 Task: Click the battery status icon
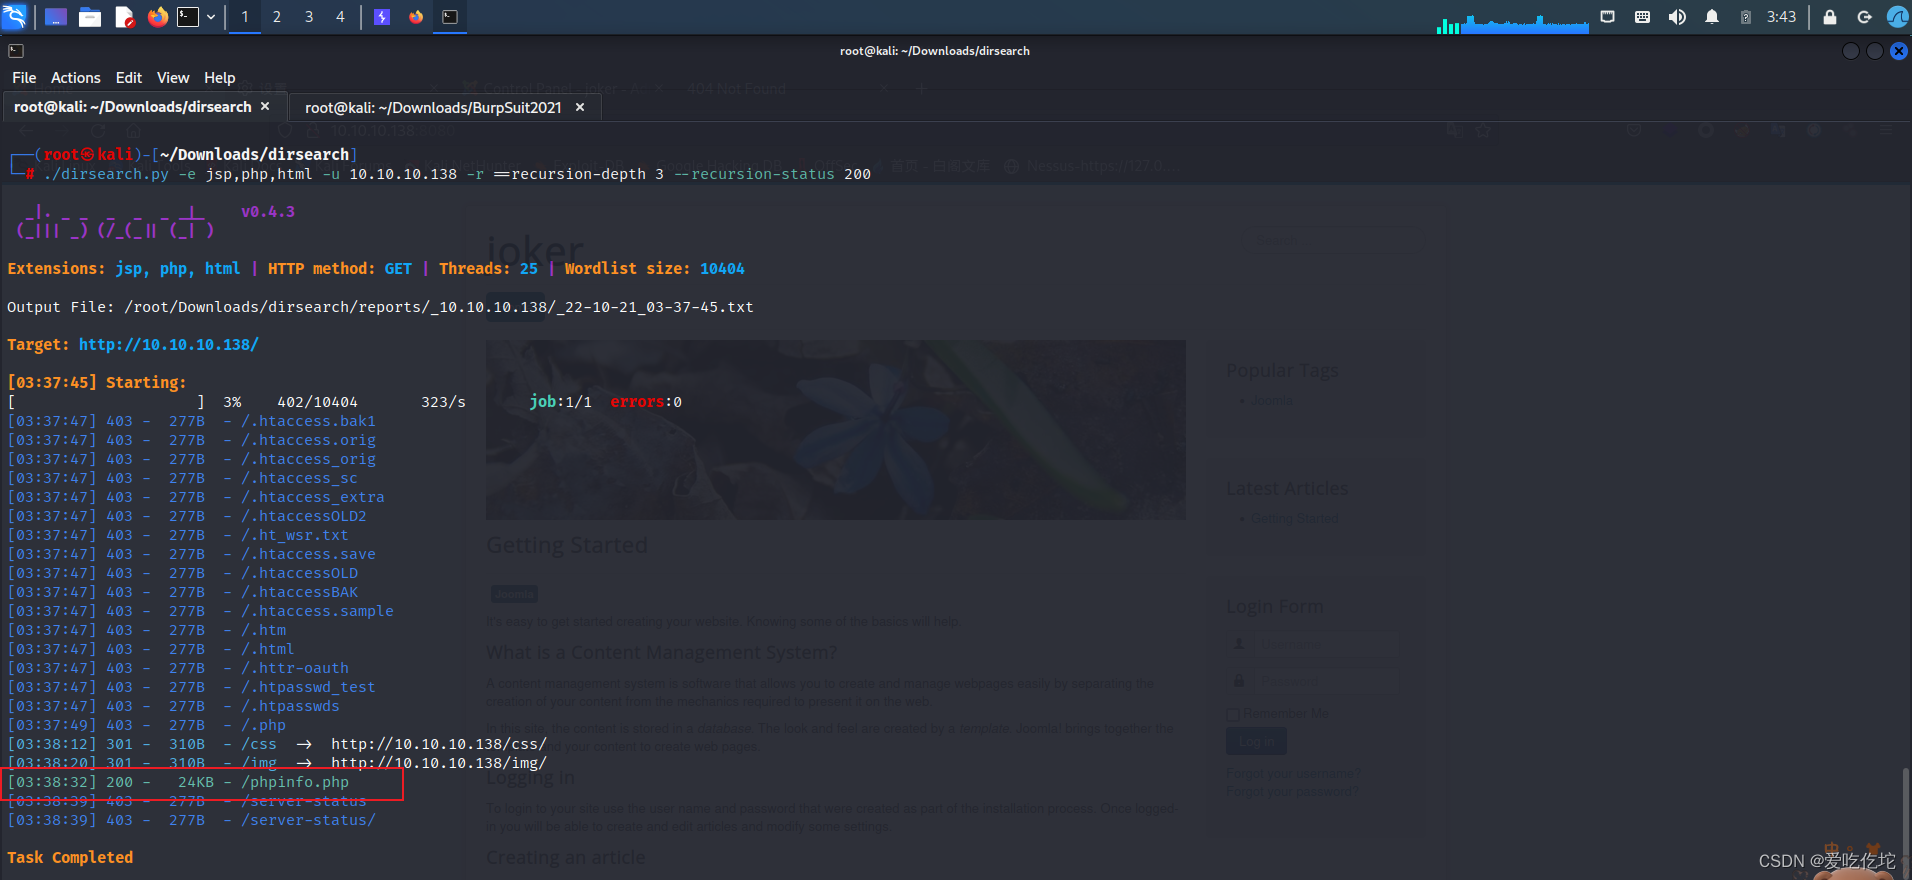[1746, 17]
